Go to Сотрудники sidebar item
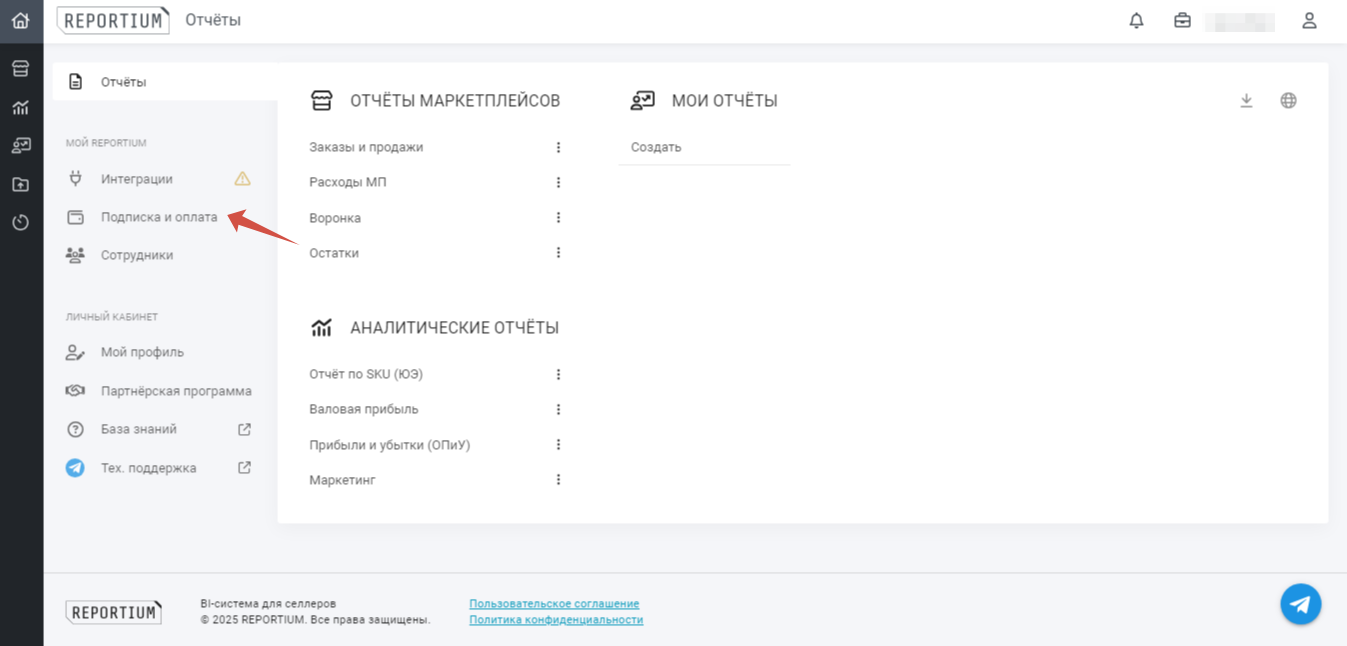 tap(137, 255)
